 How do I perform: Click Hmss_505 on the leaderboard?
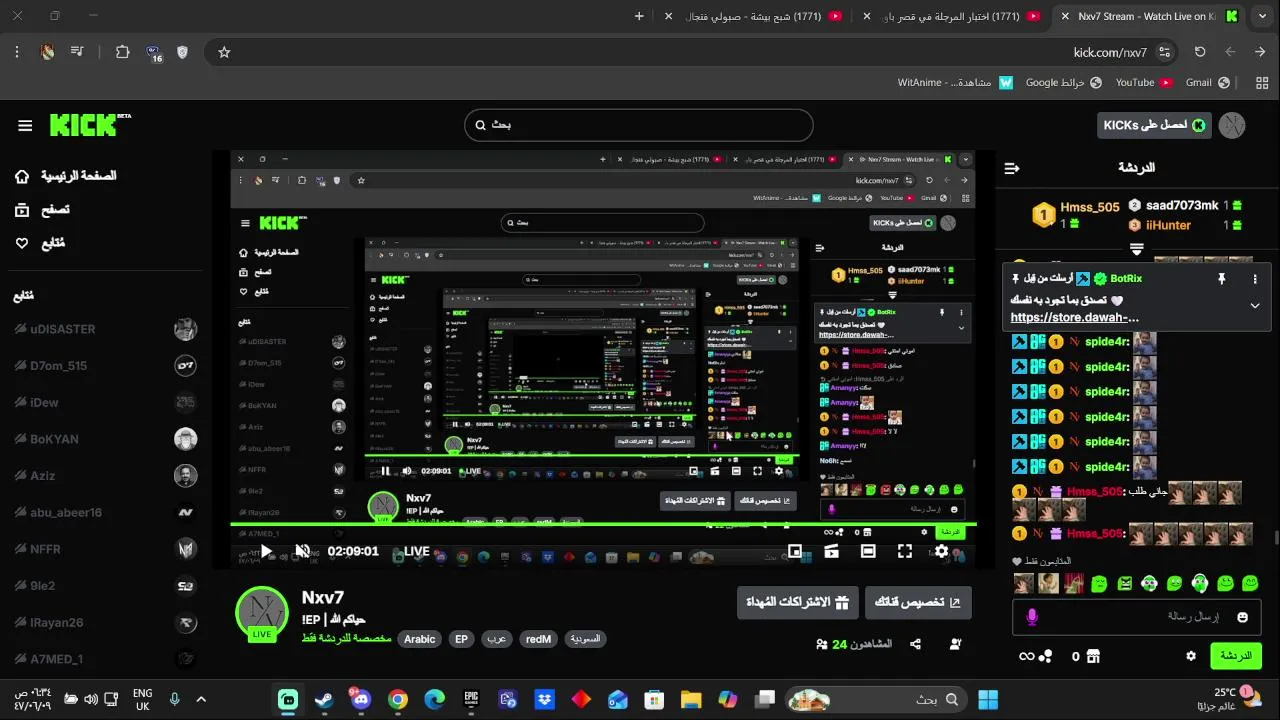pyautogui.click(x=1089, y=207)
